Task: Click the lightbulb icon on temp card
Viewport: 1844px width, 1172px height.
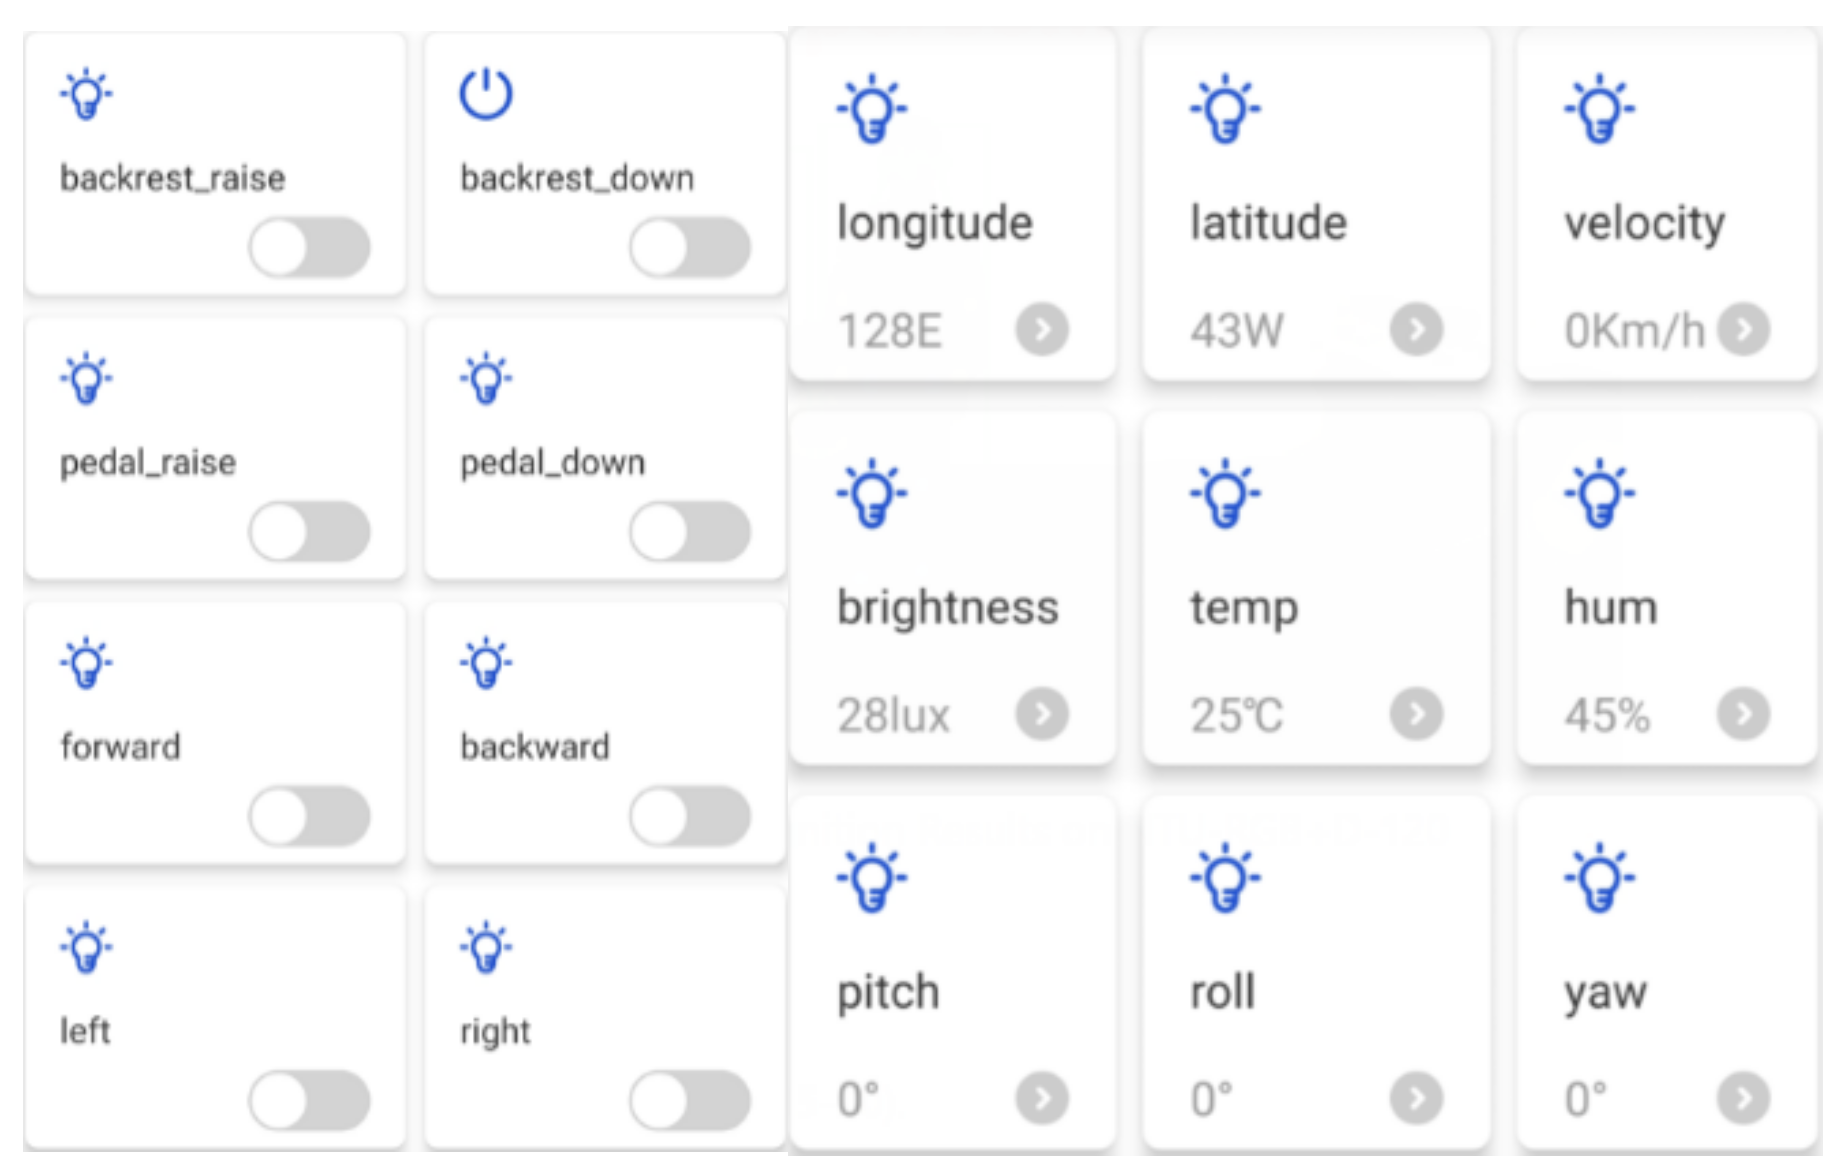Action: (x=1225, y=494)
